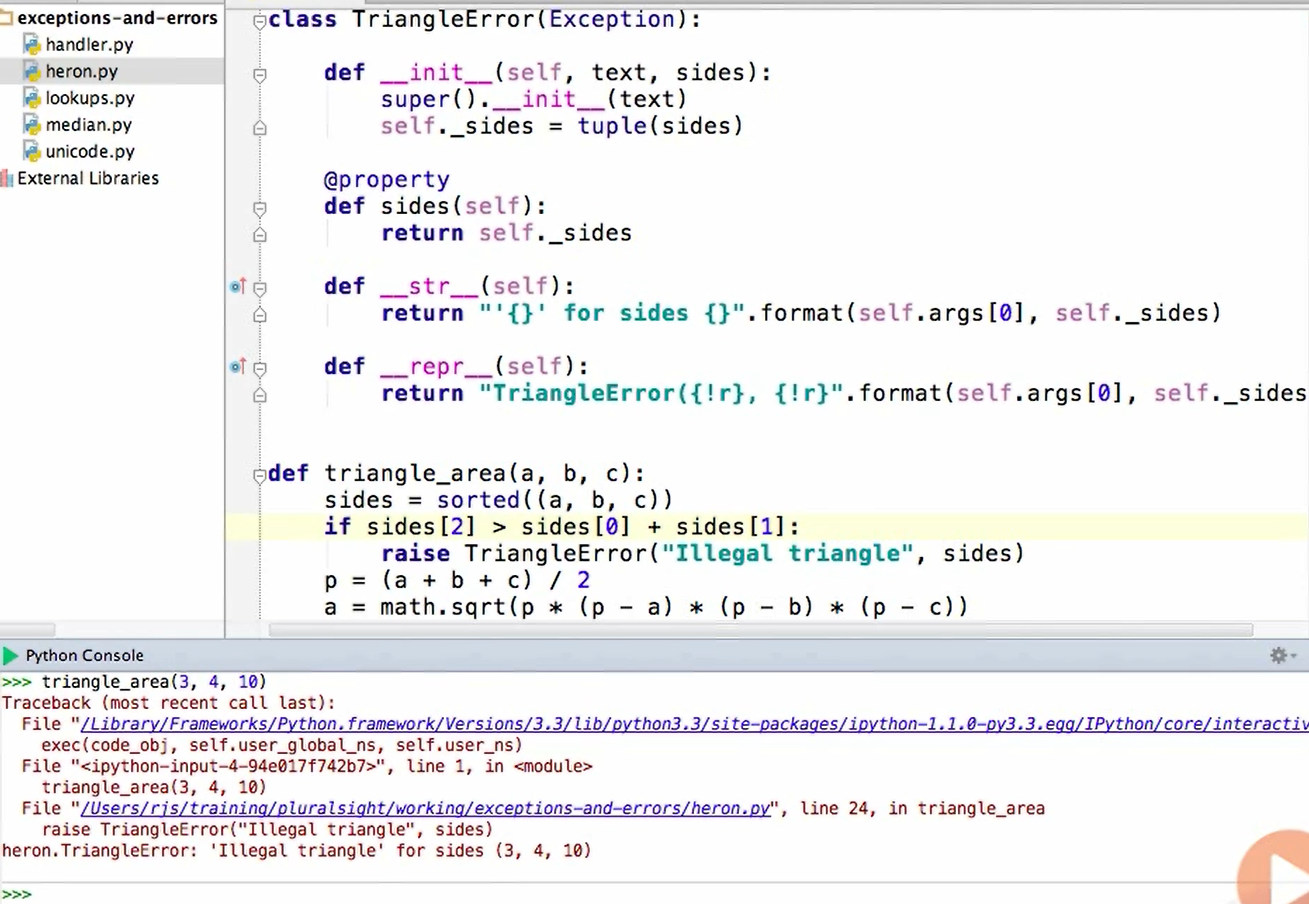Click the override marker beside __str__
The height and width of the screenshot is (904, 1309).
tap(238, 287)
